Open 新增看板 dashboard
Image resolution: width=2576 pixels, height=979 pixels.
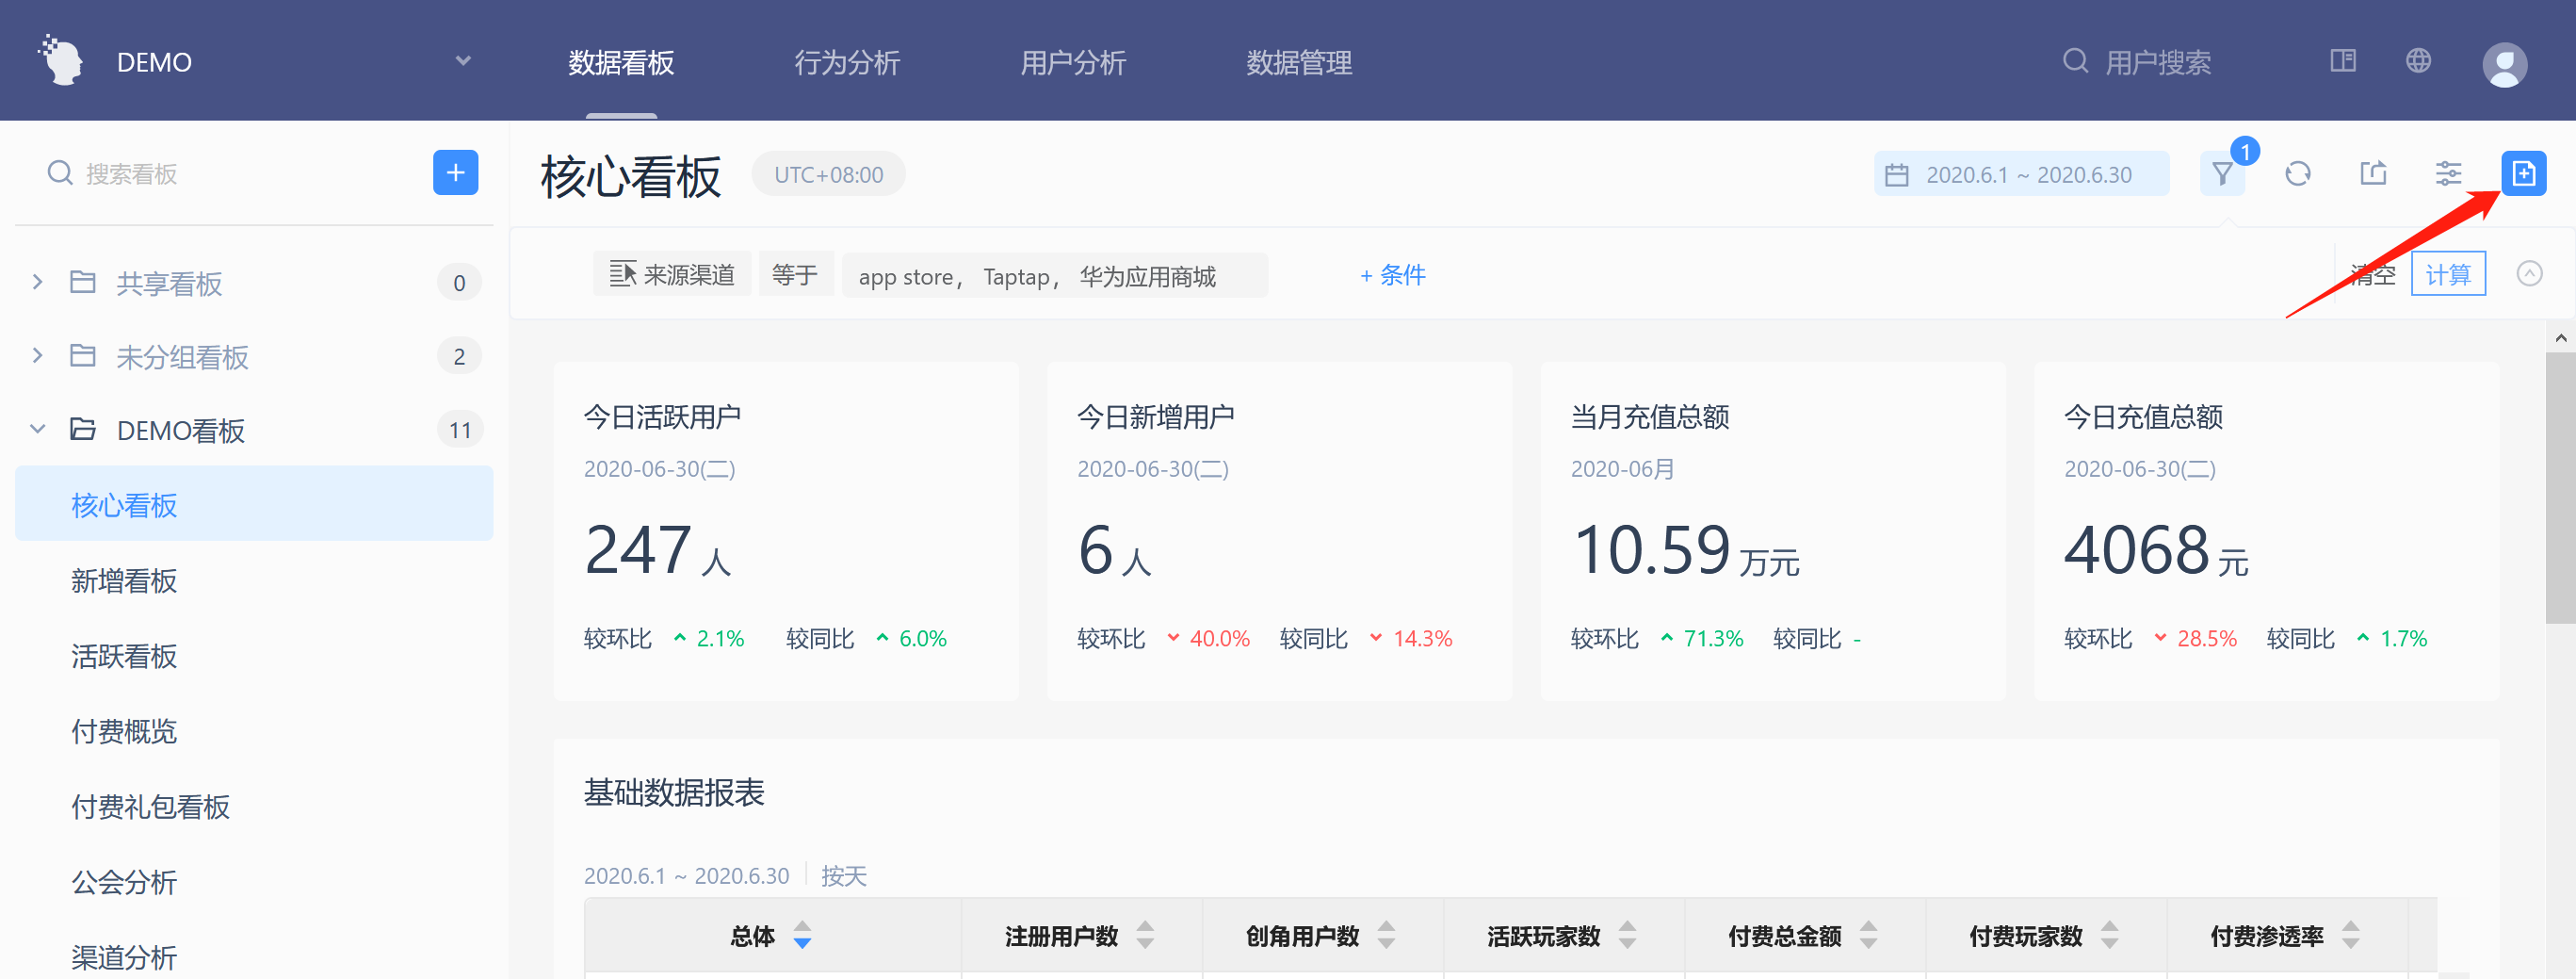(124, 581)
